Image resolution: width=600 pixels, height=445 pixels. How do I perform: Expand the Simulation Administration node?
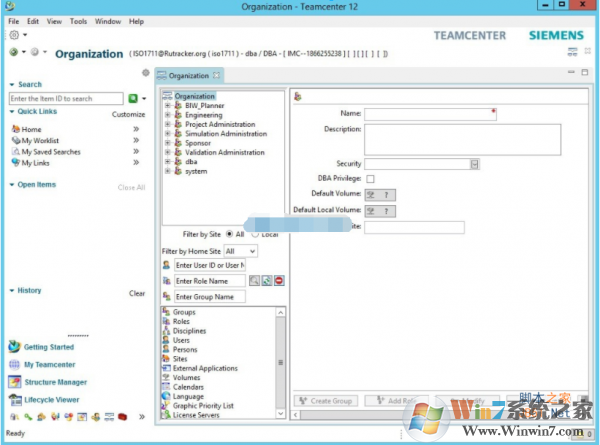167,133
